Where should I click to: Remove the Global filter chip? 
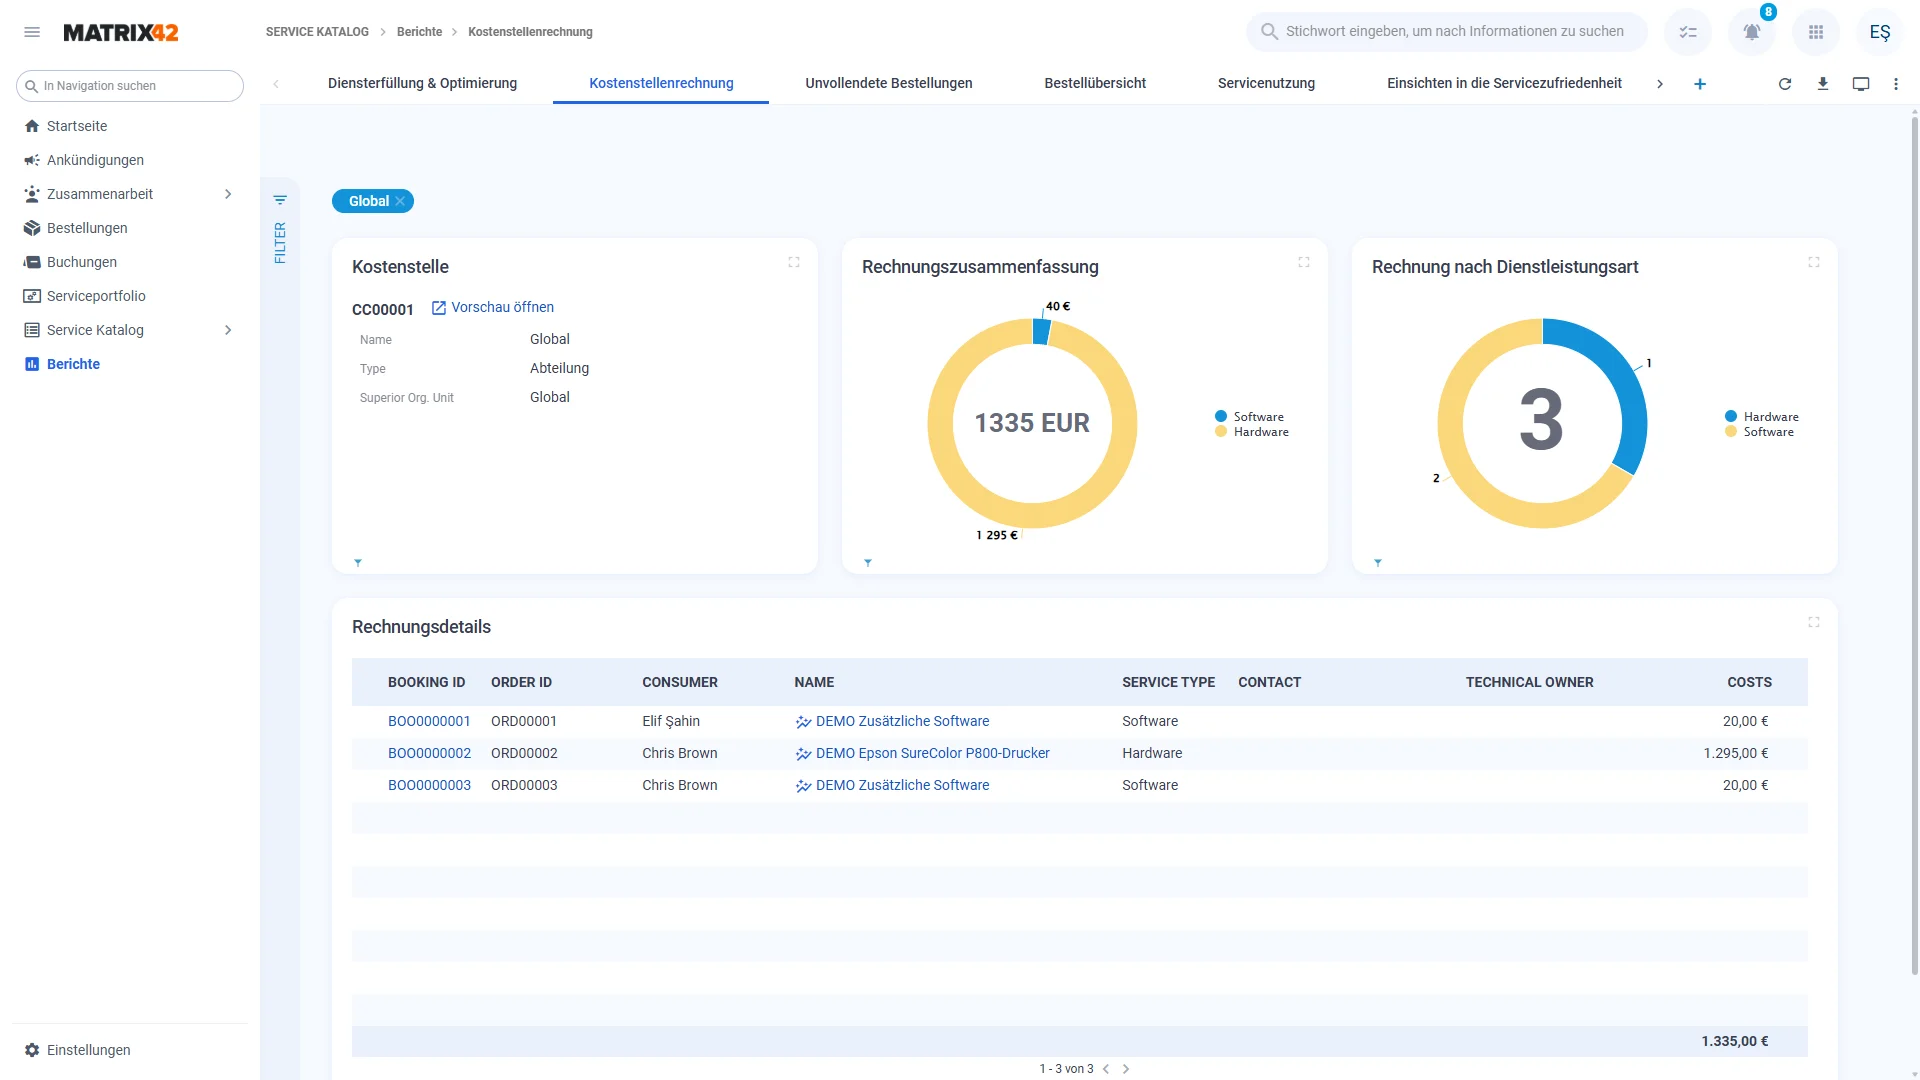point(400,201)
